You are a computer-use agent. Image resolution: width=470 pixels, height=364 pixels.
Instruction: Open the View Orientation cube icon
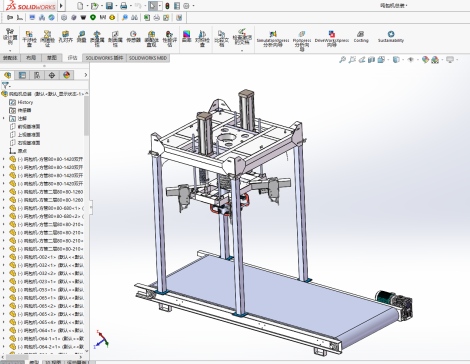tap(381, 60)
